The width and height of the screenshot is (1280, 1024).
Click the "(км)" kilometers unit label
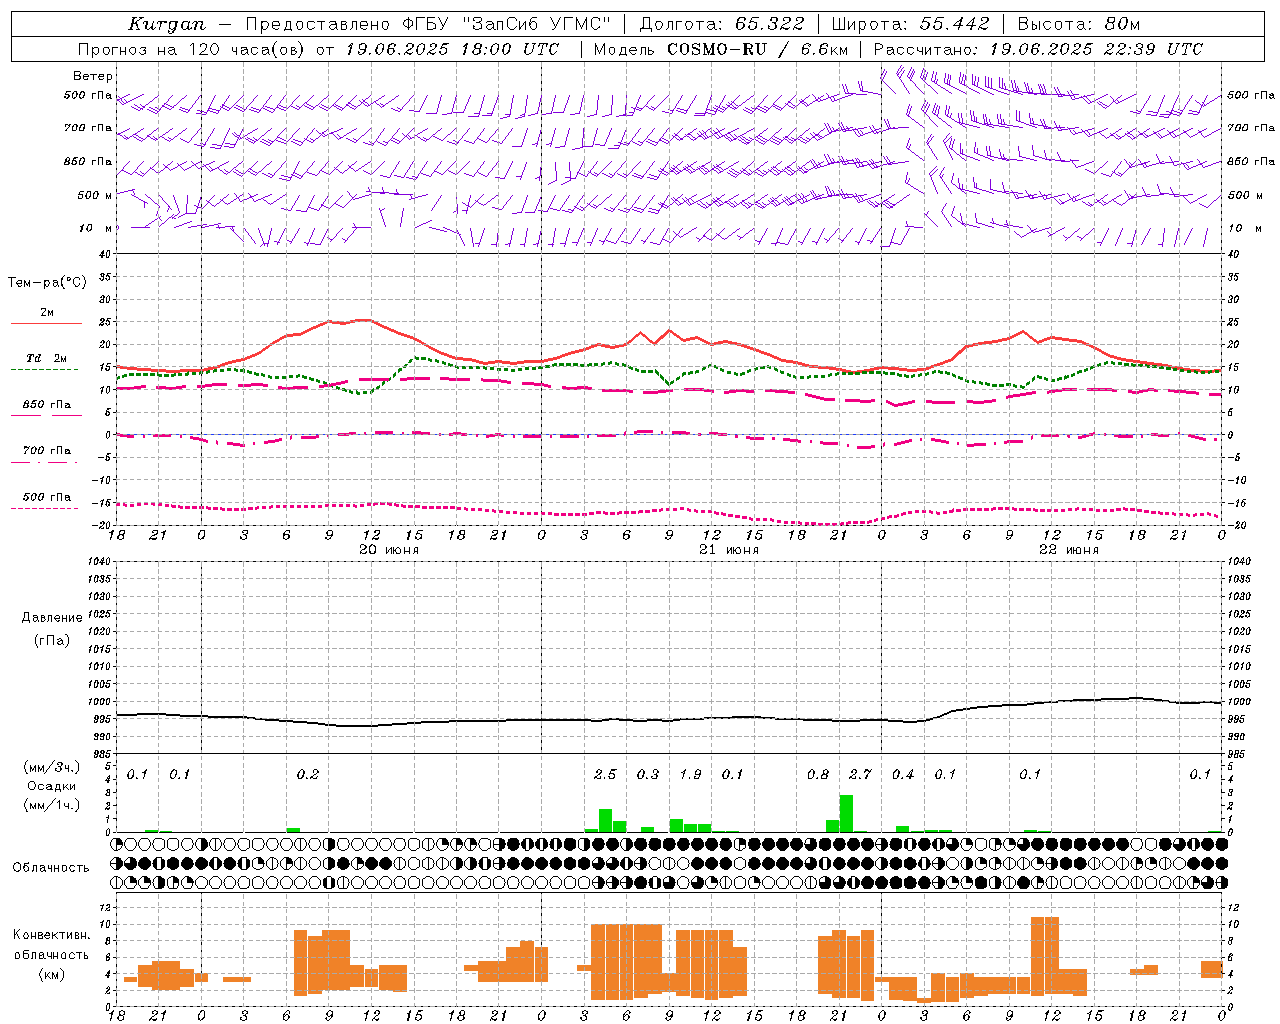52,974
